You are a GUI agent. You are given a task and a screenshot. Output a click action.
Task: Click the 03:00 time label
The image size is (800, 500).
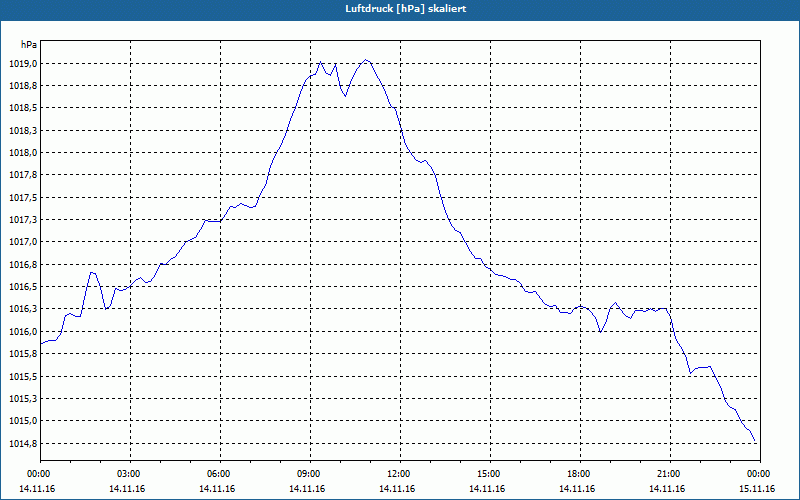[x=130, y=474]
